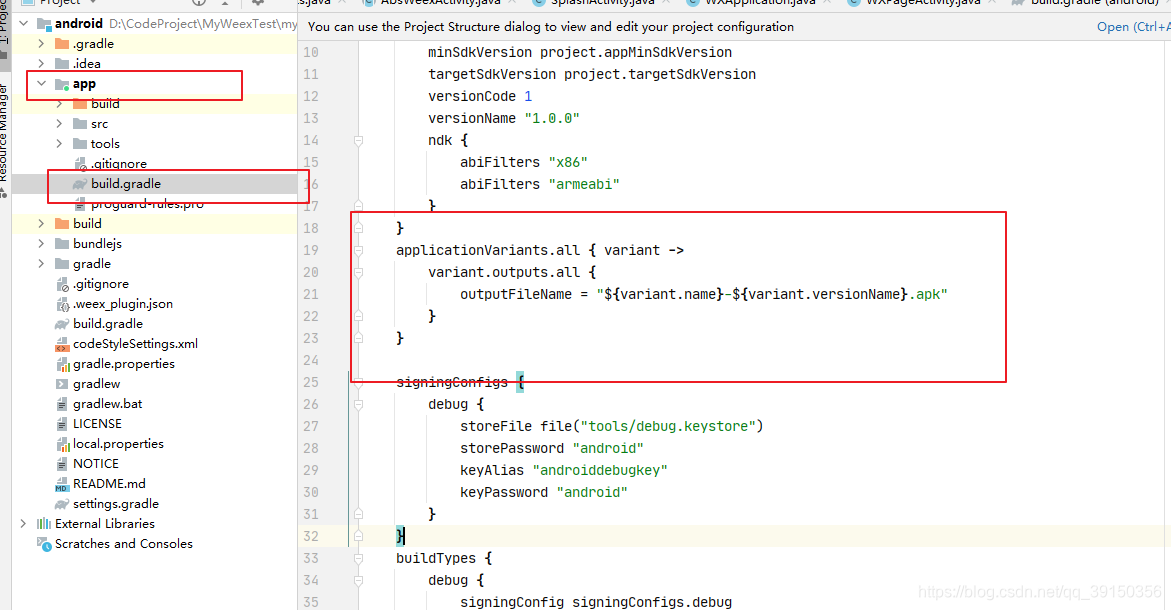Screen dimensions: 1171x610
Task: Click the outputFileName code line
Action: 703,294
